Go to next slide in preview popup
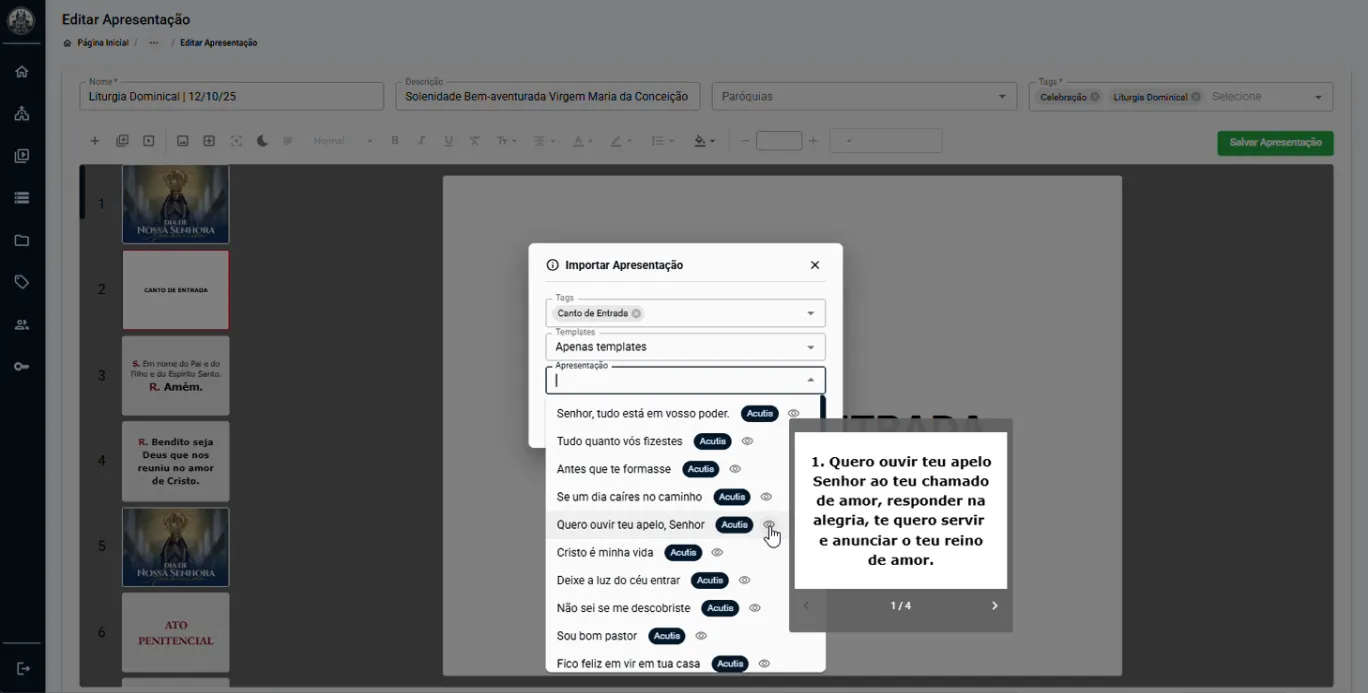The height and width of the screenshot is (693, 1368). pos(994,606)
